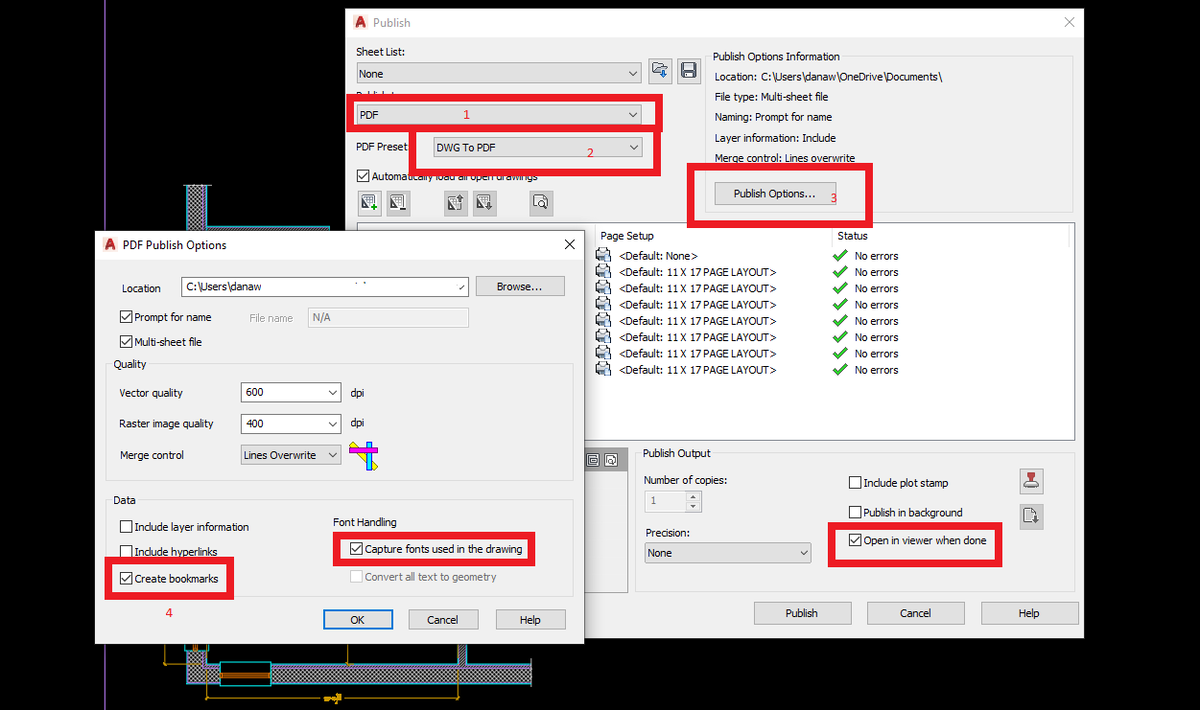Enable the Include plot stamp checkbox
Image resolution: width=1200 pixels, height=710 pixels.
point(855,483)
